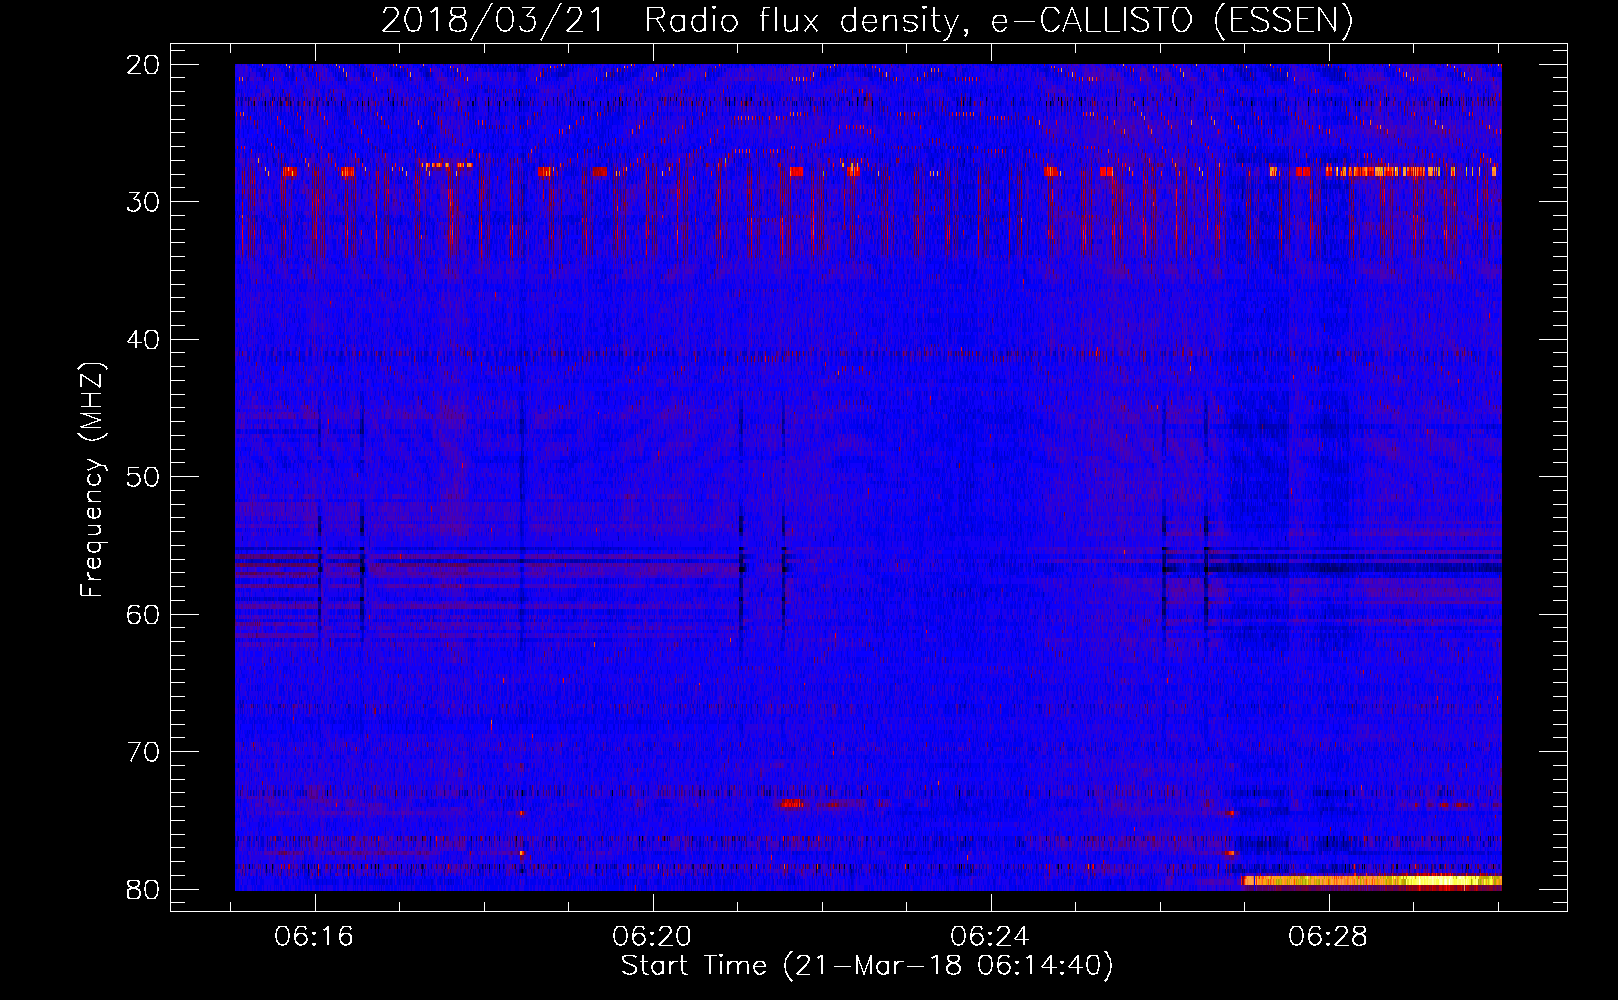The height and width of the screenshot is (1000, 1618).
Task: Click the 80 frequency tick label
Action: click(x=144, y=889)
